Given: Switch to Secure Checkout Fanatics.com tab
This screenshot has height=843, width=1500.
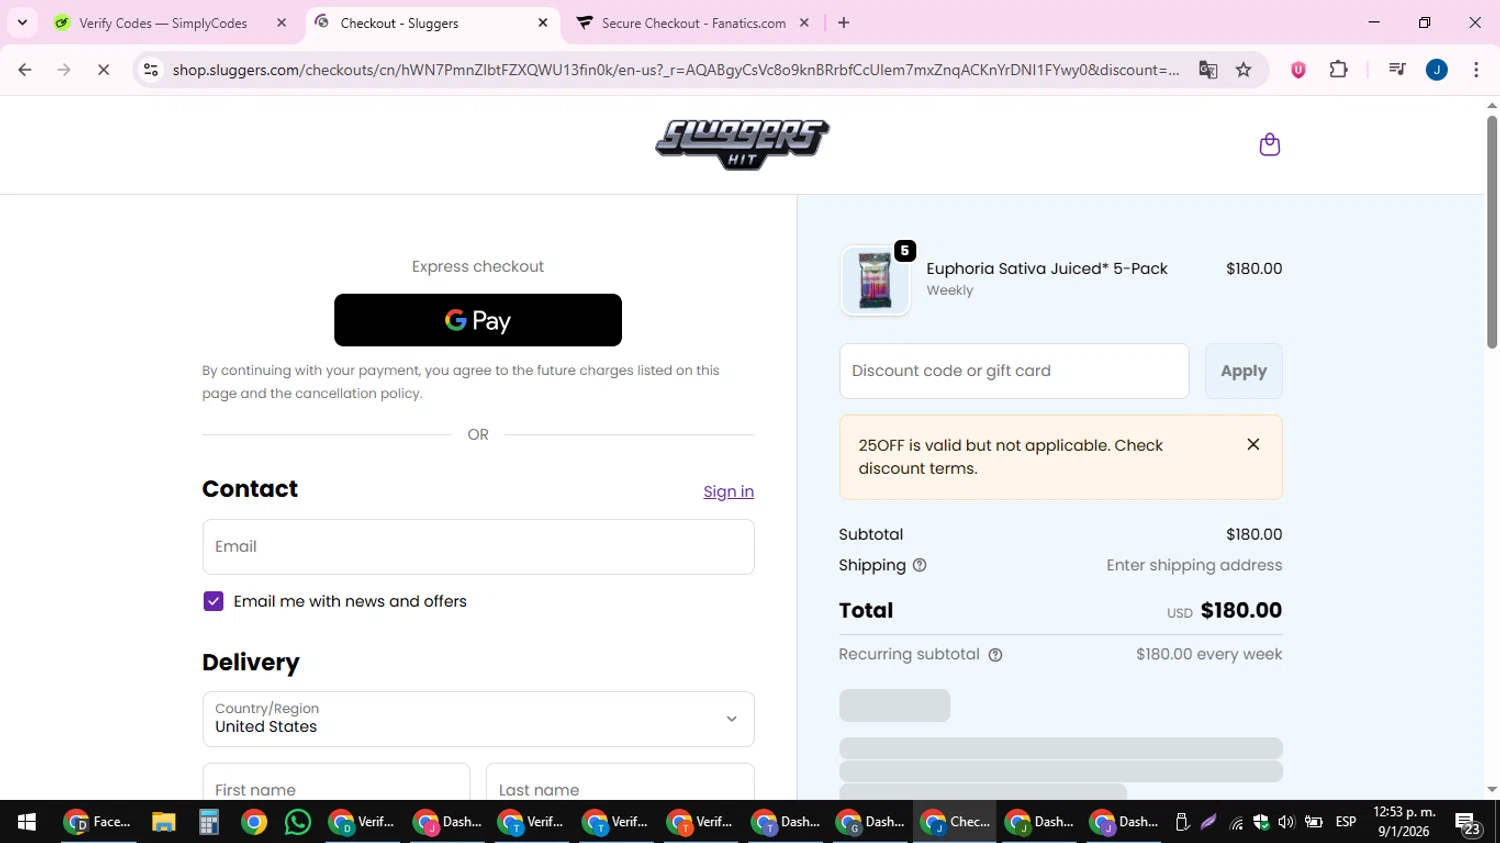Looking at the screenshot, I should [x=694, y=23].
